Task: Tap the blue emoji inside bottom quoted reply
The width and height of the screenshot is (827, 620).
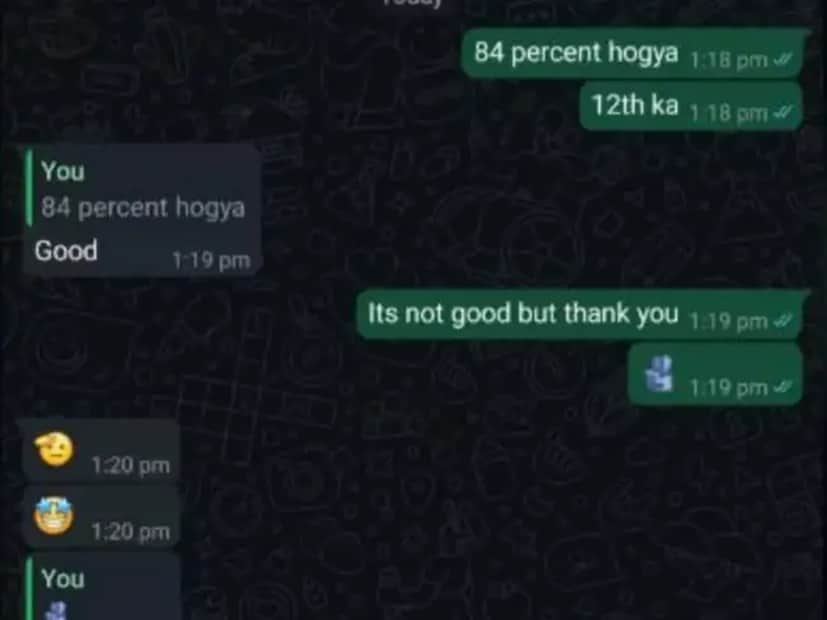Action: point(56,611)
